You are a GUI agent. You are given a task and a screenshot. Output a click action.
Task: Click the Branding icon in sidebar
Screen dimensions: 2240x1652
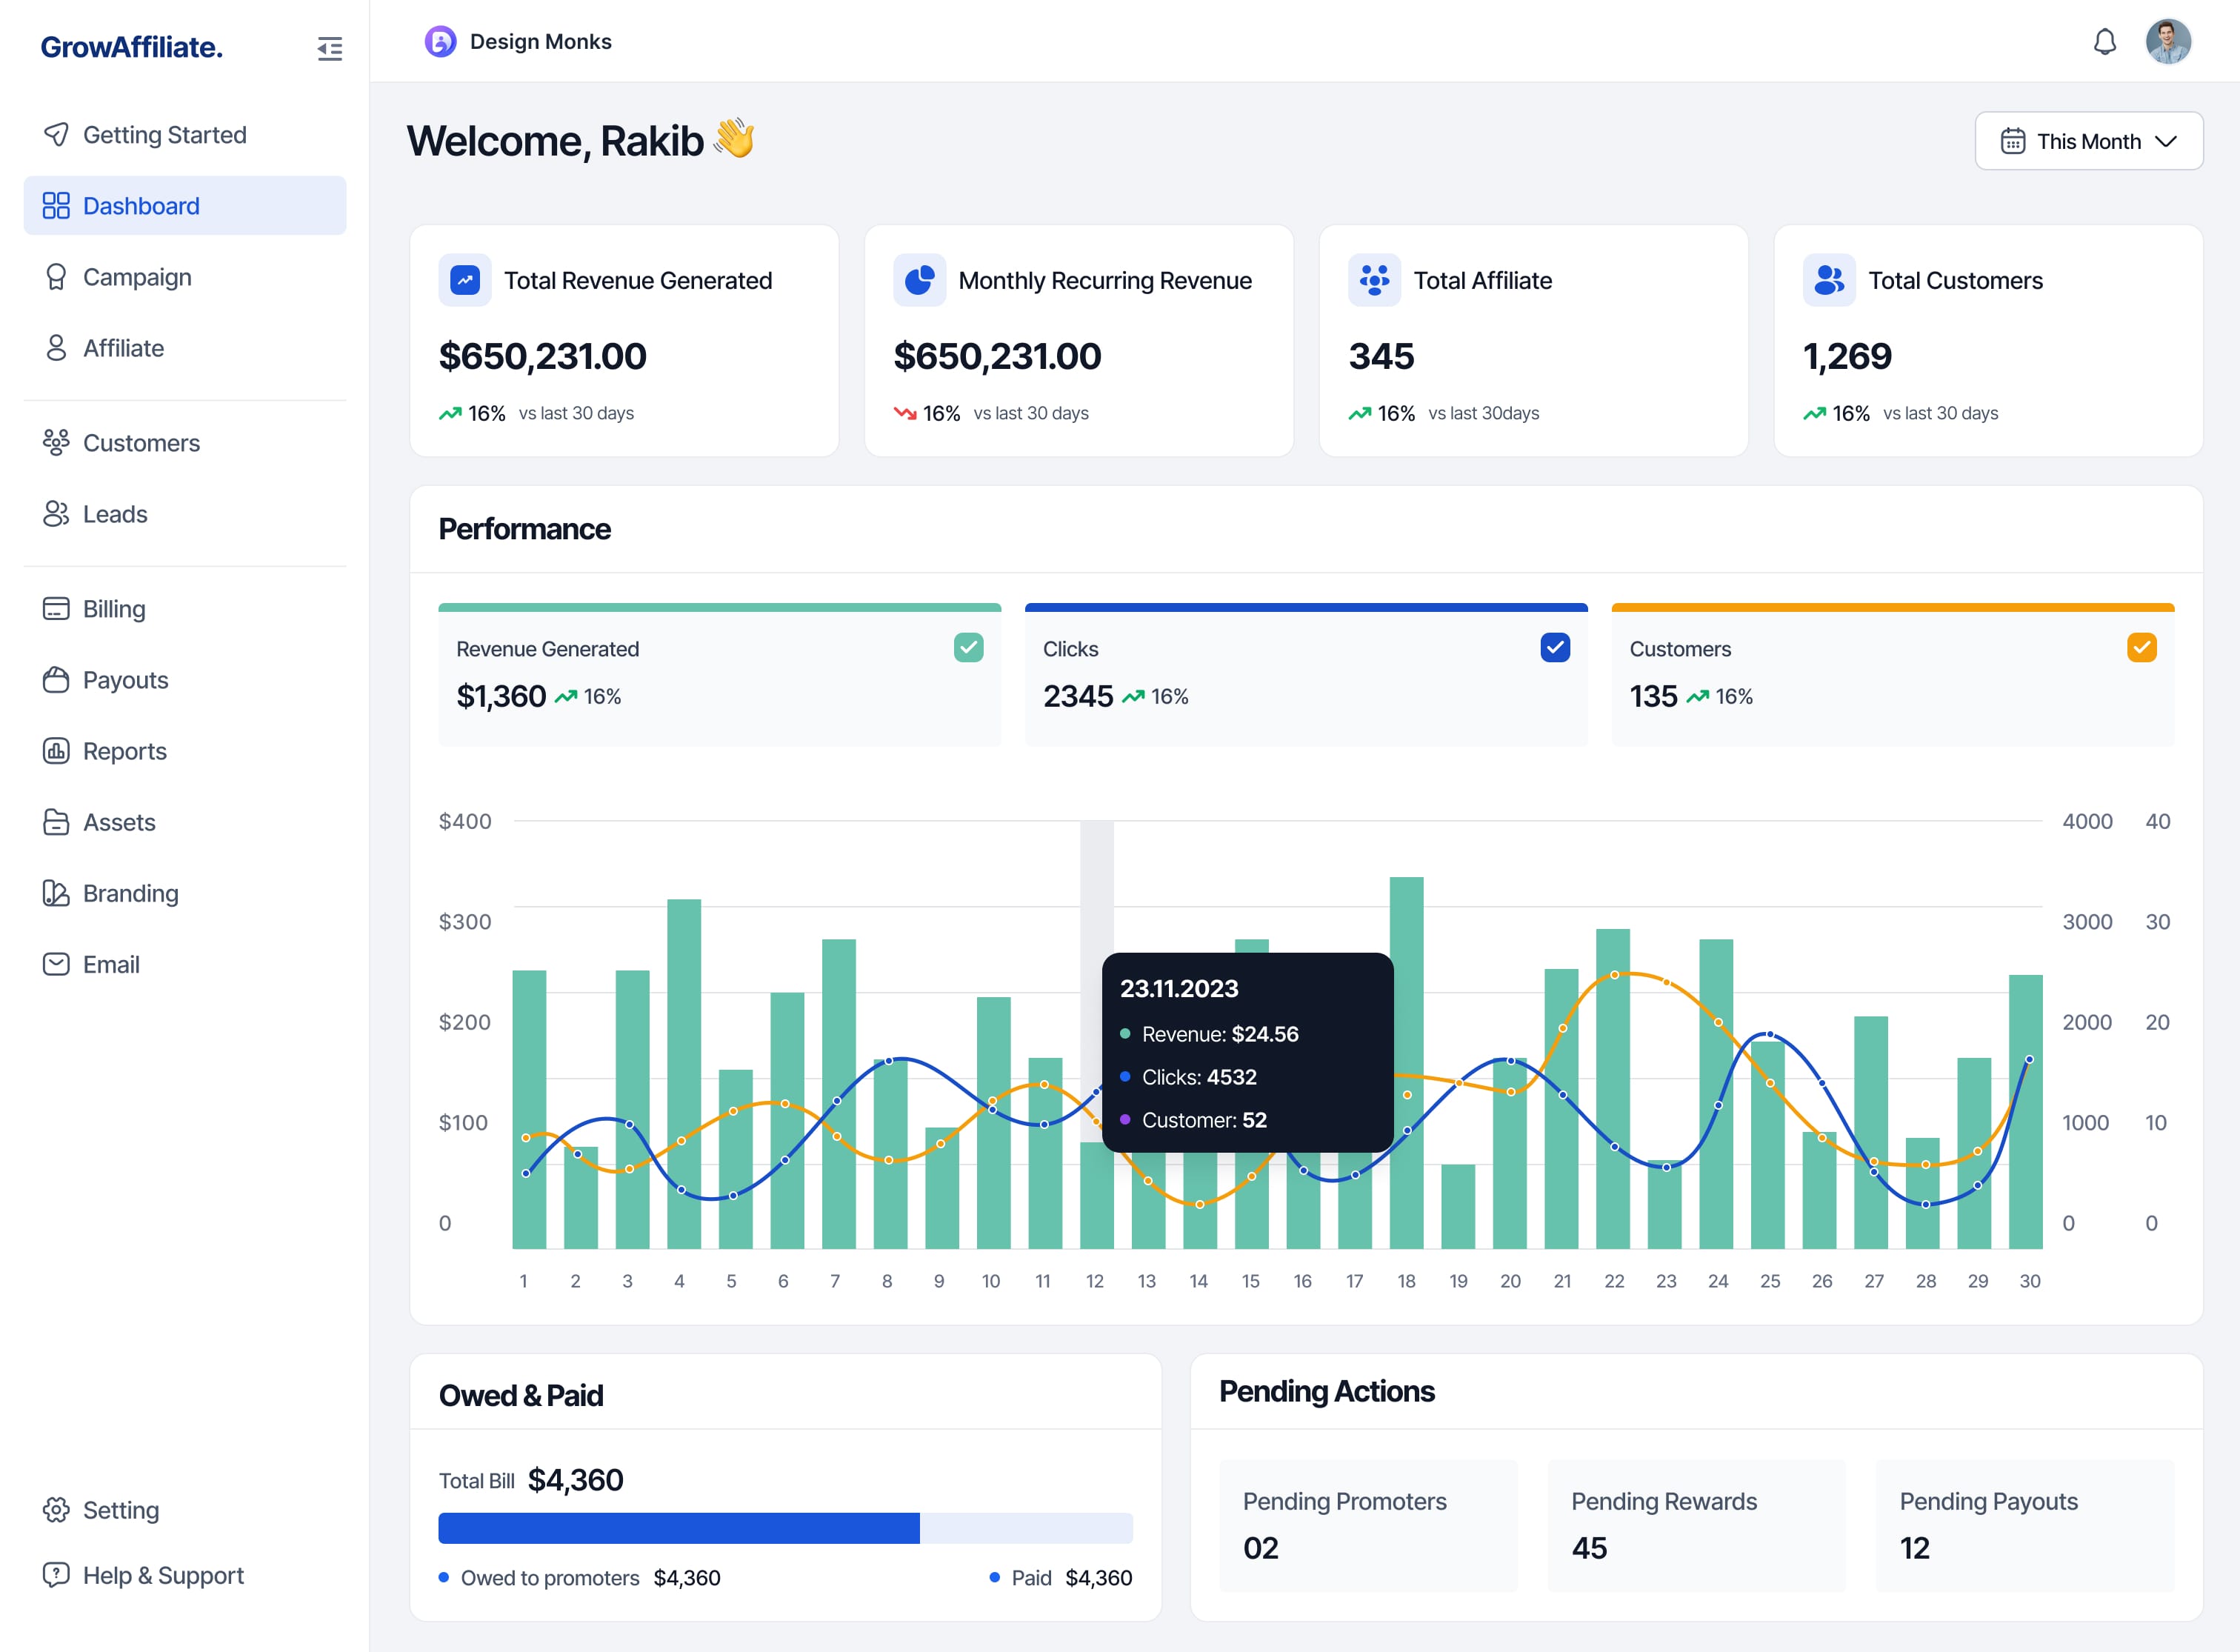[x=56, y=893]
